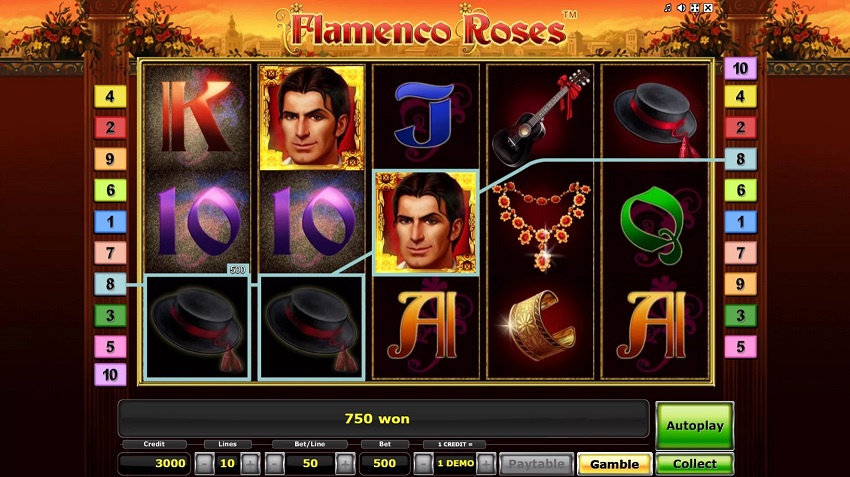This screenshot has height=477, width=850.
Task: Mute sound with the speaker icon
Action: click(x=681, y=8)
